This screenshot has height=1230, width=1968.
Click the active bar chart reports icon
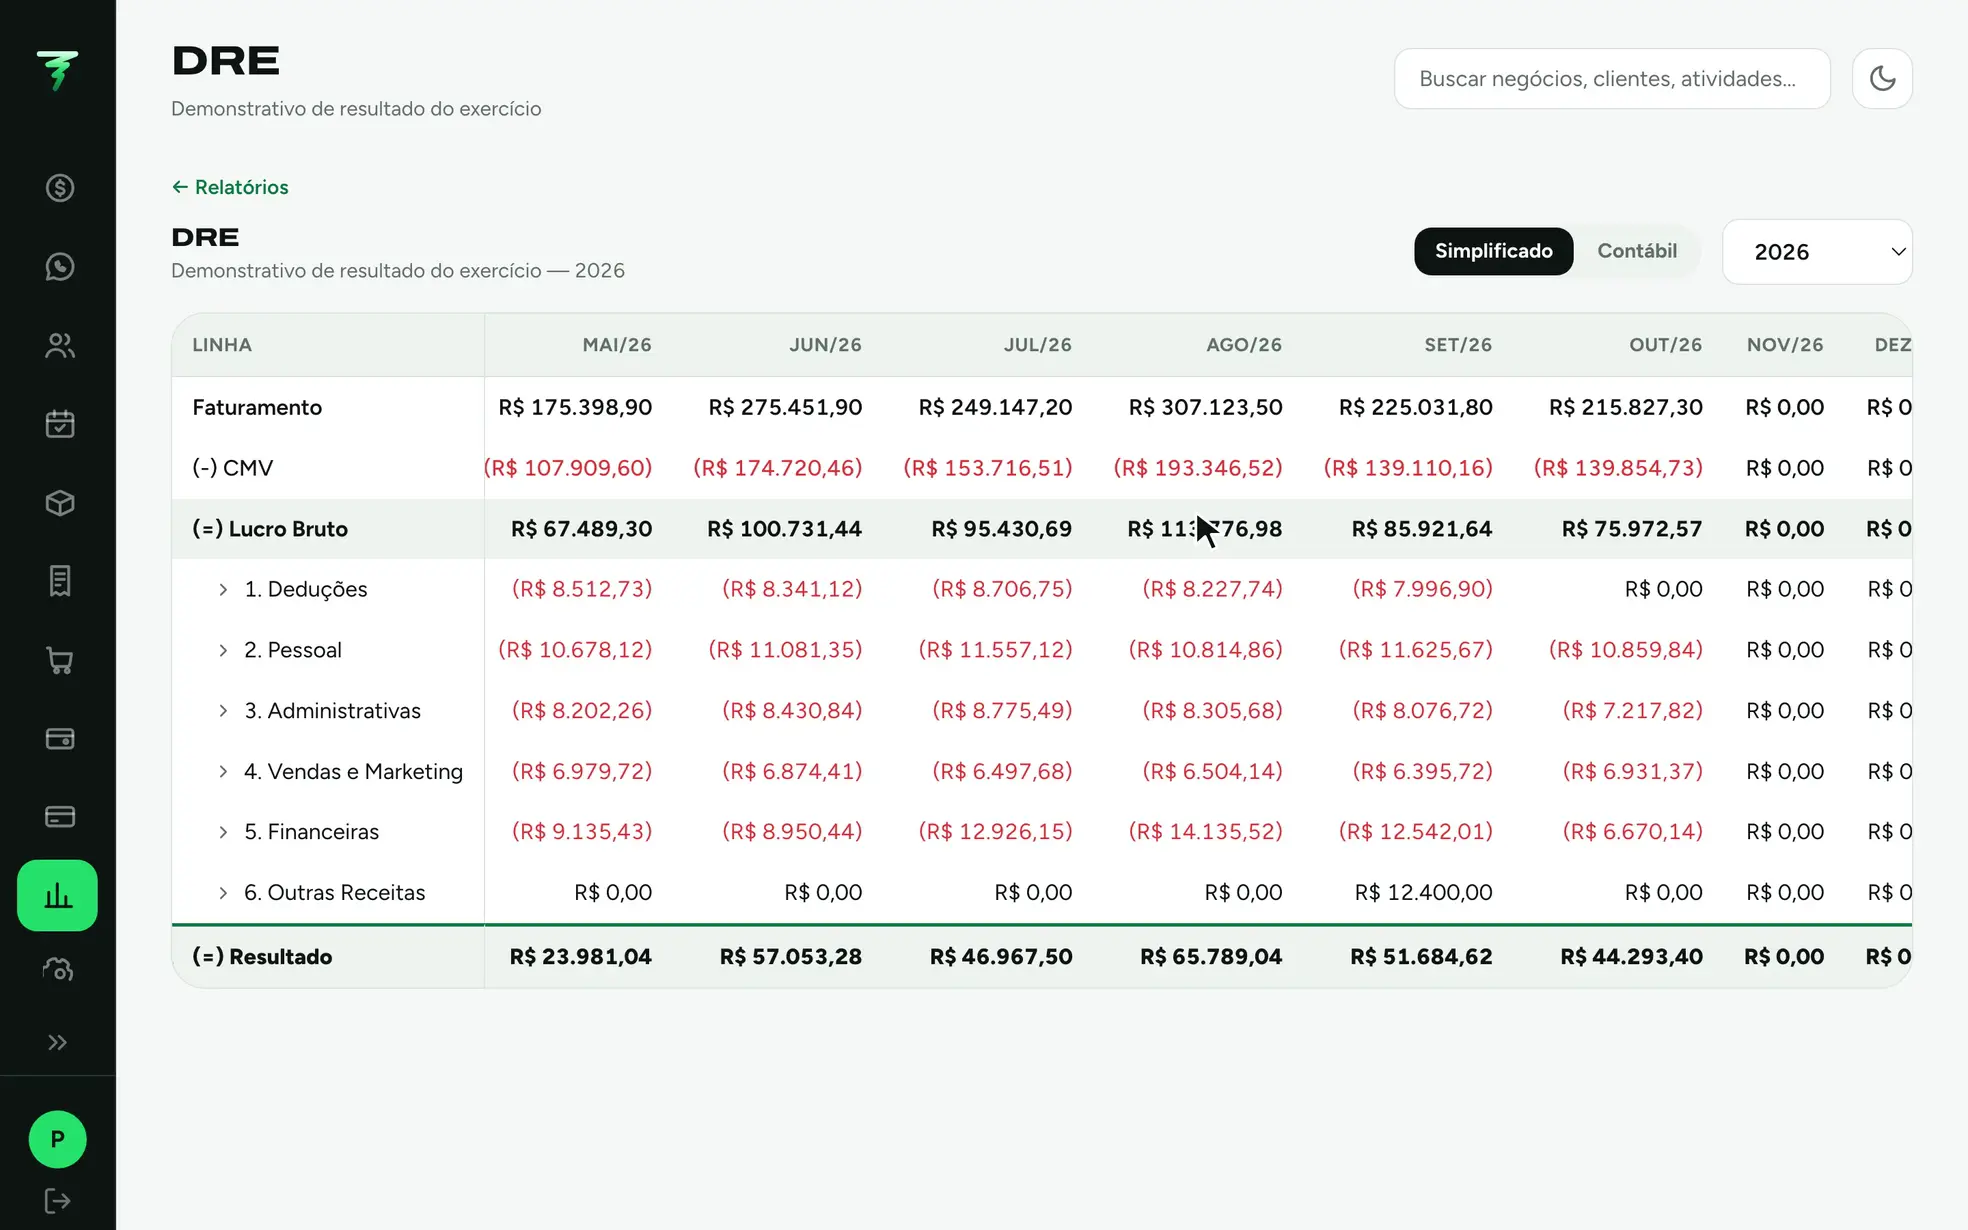coord(57,896)
